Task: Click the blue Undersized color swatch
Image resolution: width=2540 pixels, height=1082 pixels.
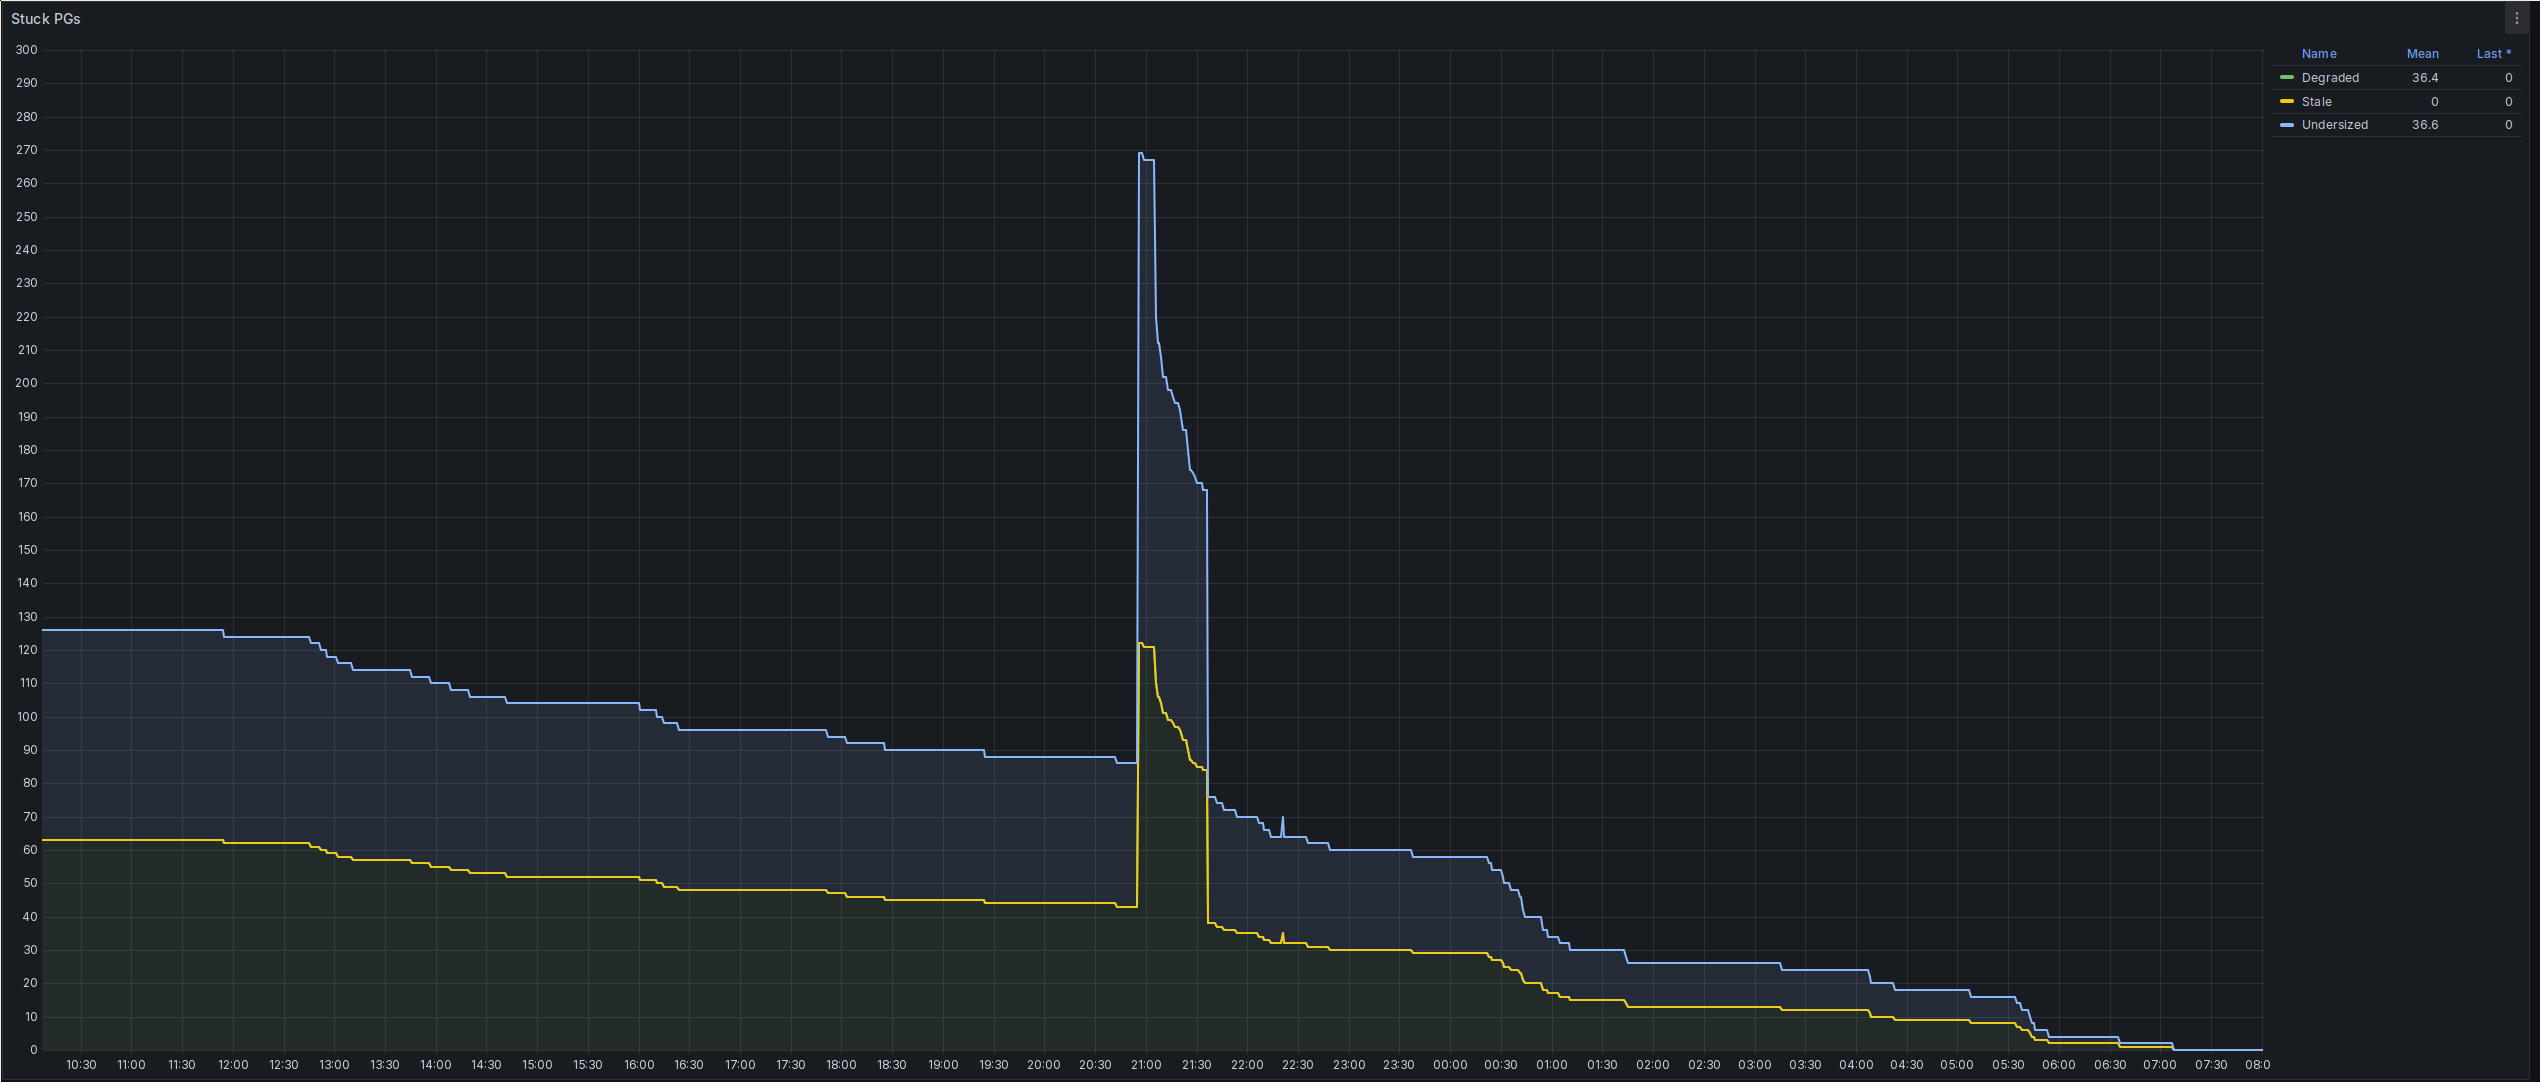Action: pyautogui.click(x=2287, y=125)
